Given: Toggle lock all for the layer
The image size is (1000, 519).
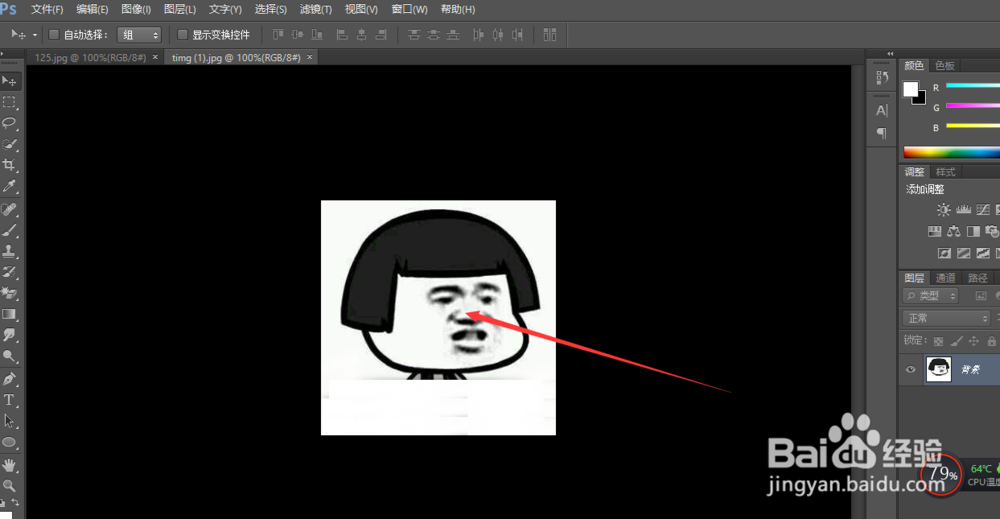Looking at the screenshot, I should [x=992, y=341].
